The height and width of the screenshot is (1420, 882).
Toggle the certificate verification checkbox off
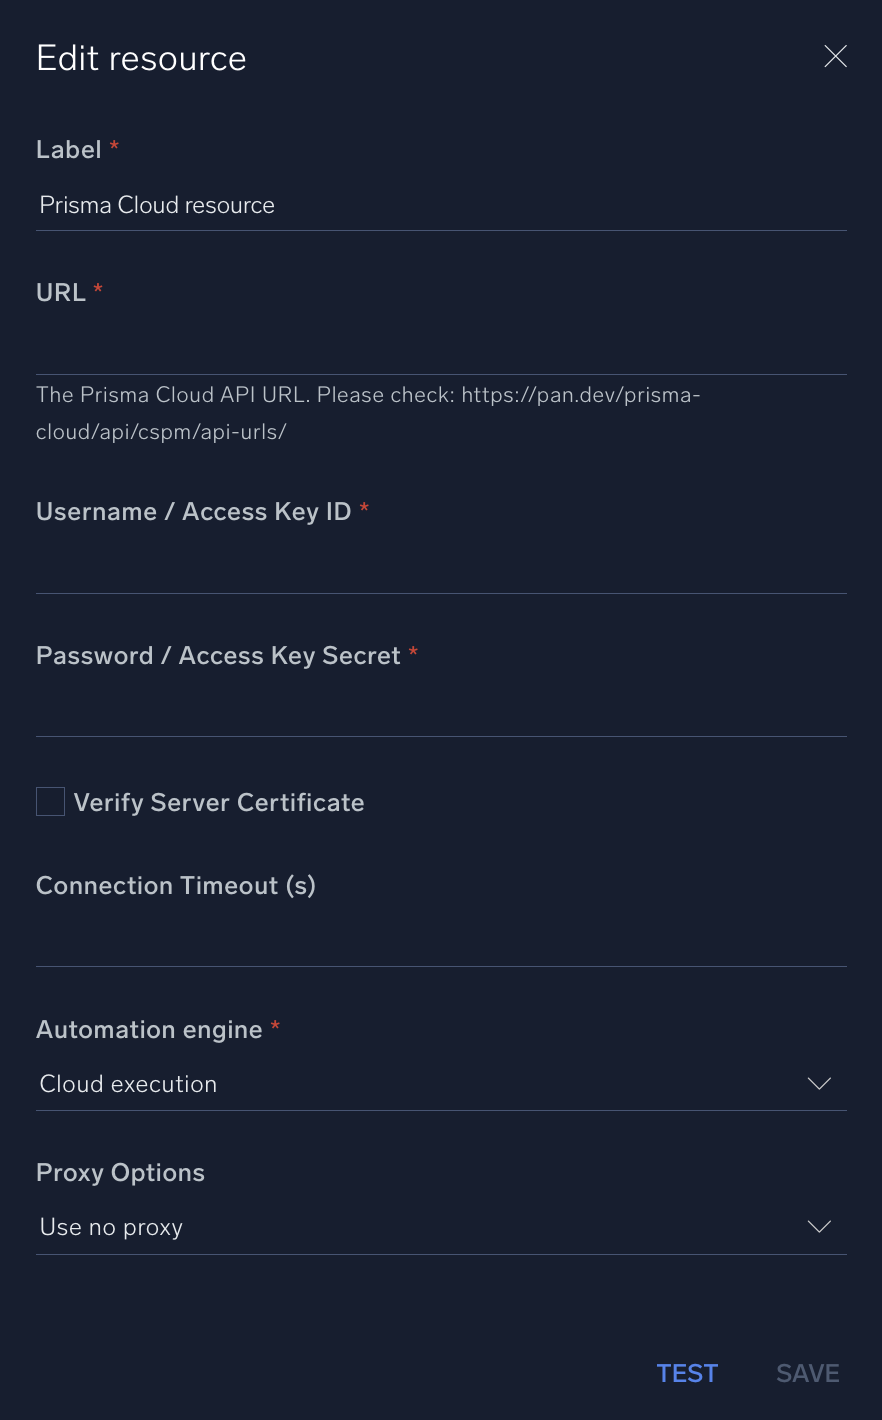[x=50, y=801]
